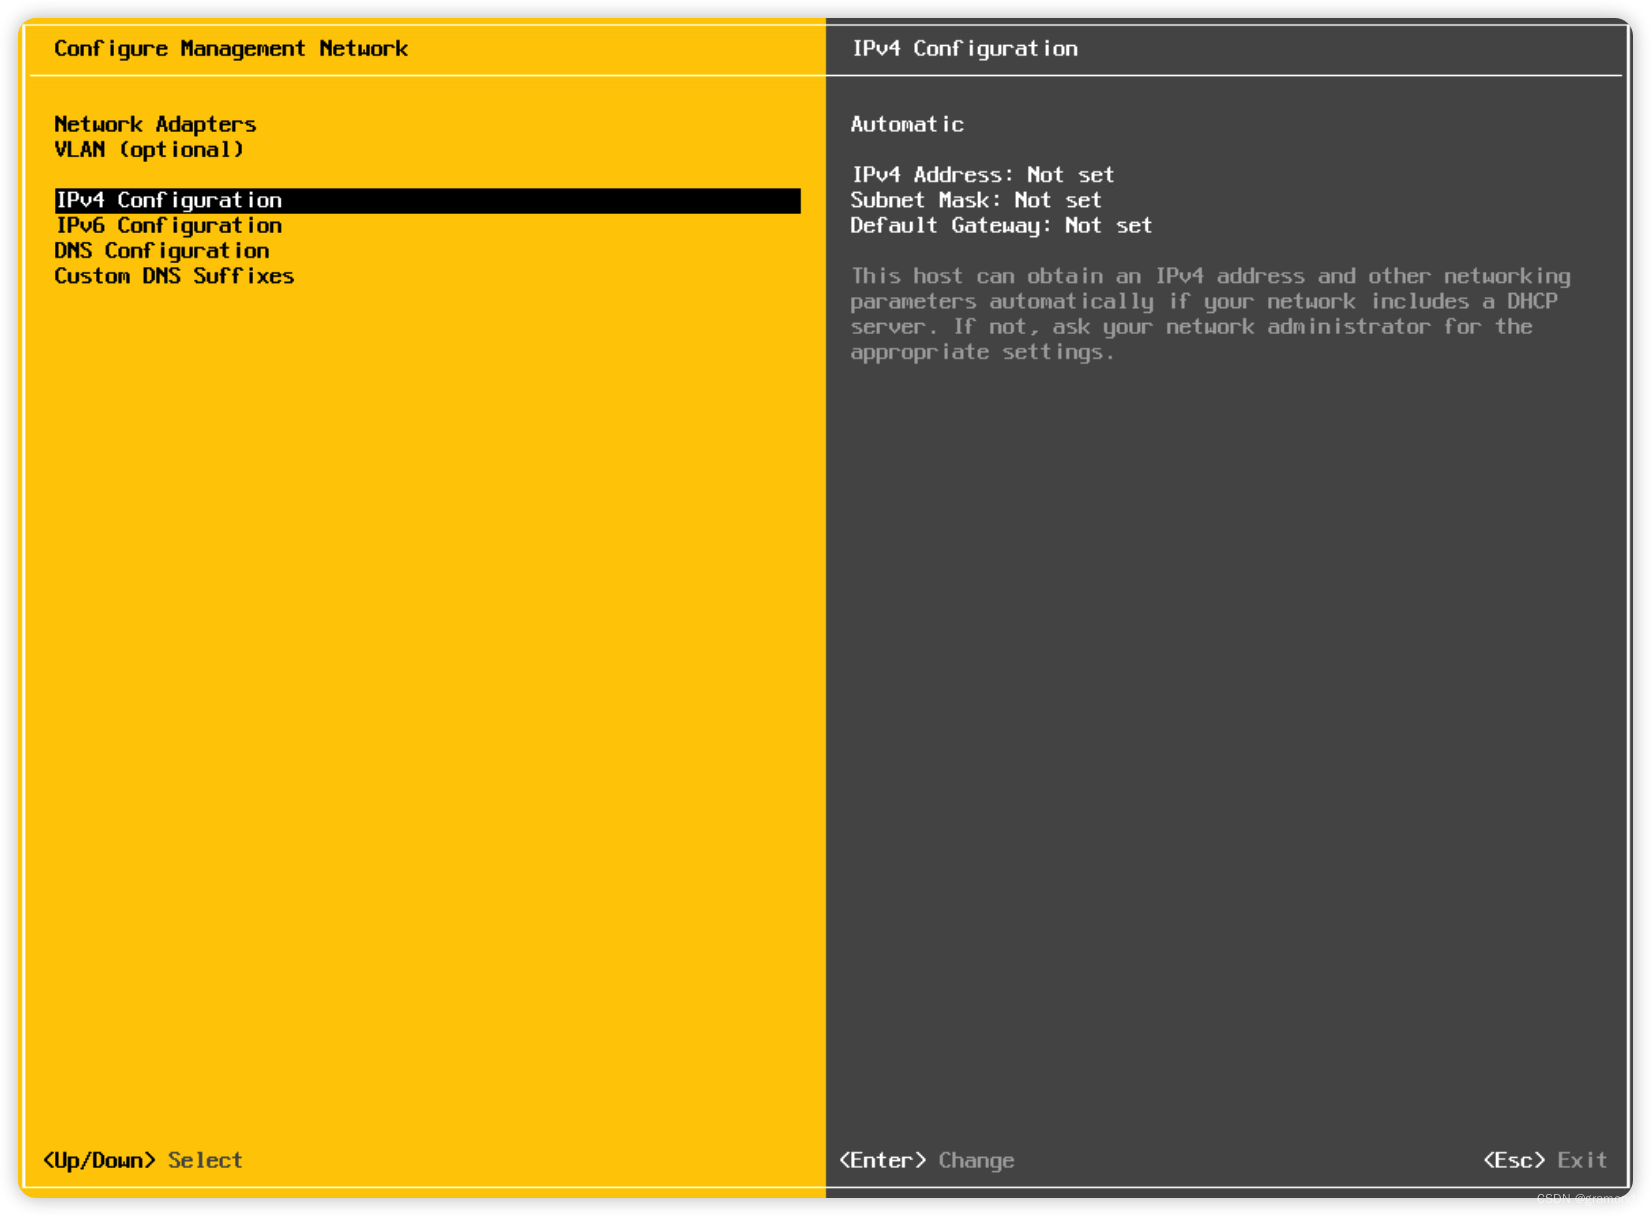This screenshot has height=1216, width=1651.
Task: Click the IPv4 Address: Not set line
Action: [982, 174]
